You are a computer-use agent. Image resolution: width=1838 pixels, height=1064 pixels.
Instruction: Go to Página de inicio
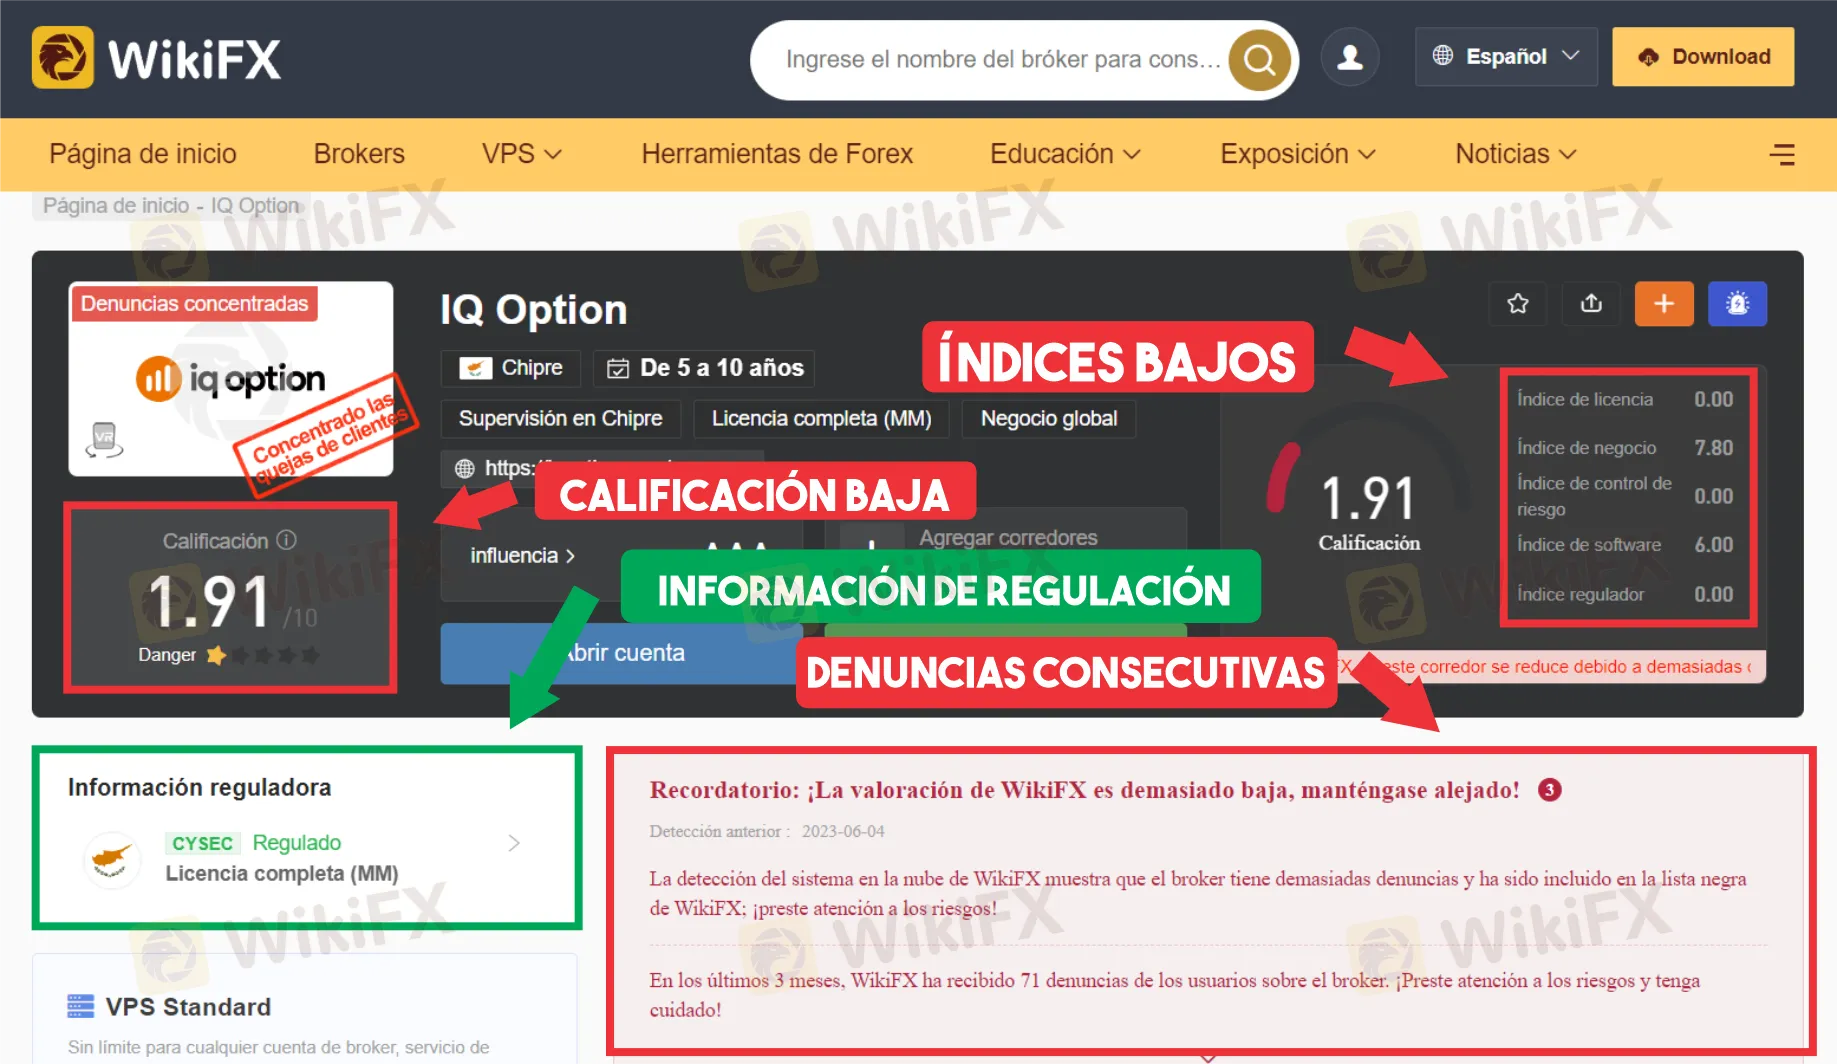pos(143,154)
